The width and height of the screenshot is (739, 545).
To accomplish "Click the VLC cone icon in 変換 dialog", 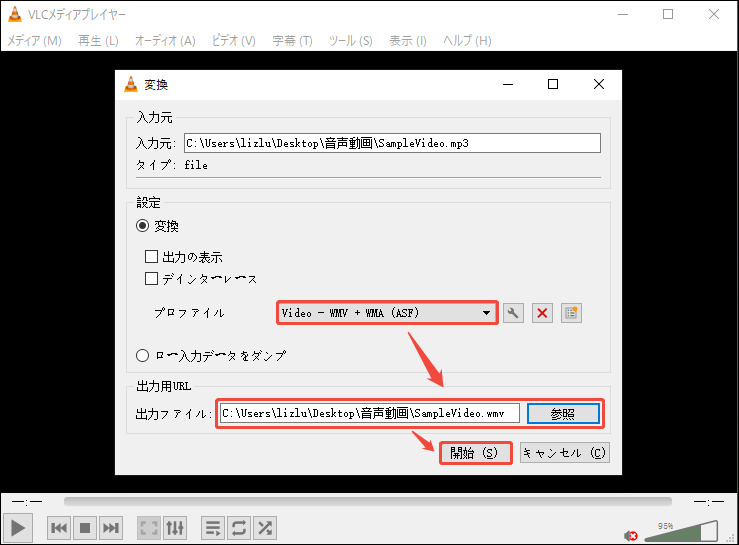I will pyautogui.click(x=131, y=84).
